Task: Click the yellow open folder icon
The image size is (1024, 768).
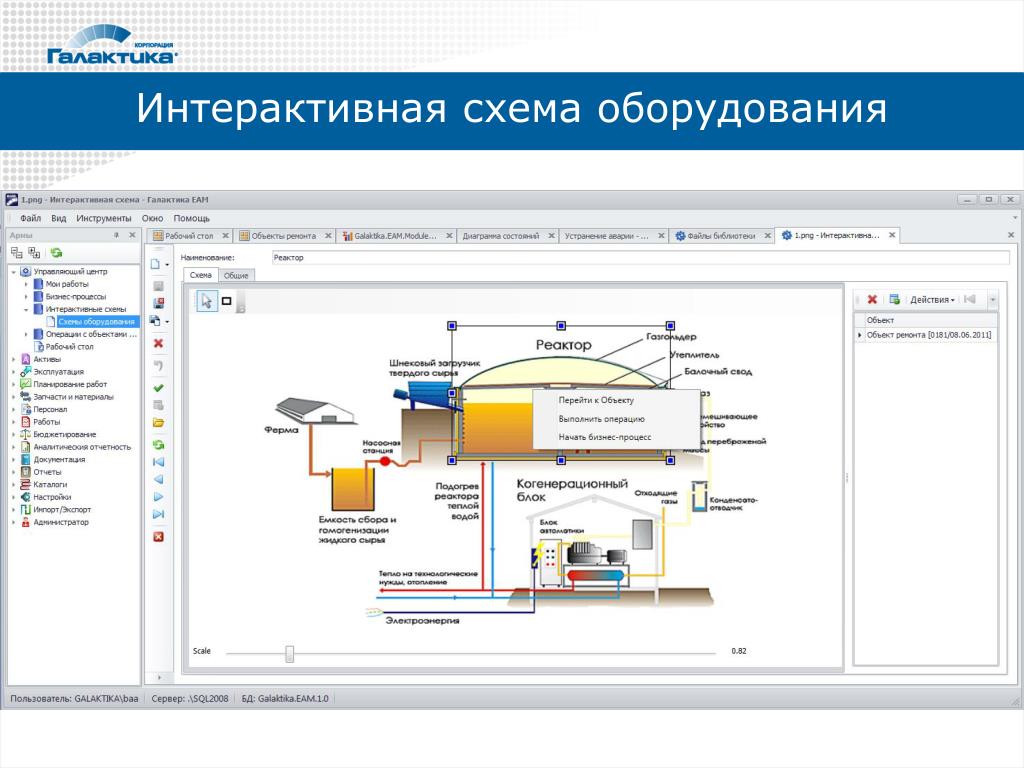Action: [x=158, y=423]
